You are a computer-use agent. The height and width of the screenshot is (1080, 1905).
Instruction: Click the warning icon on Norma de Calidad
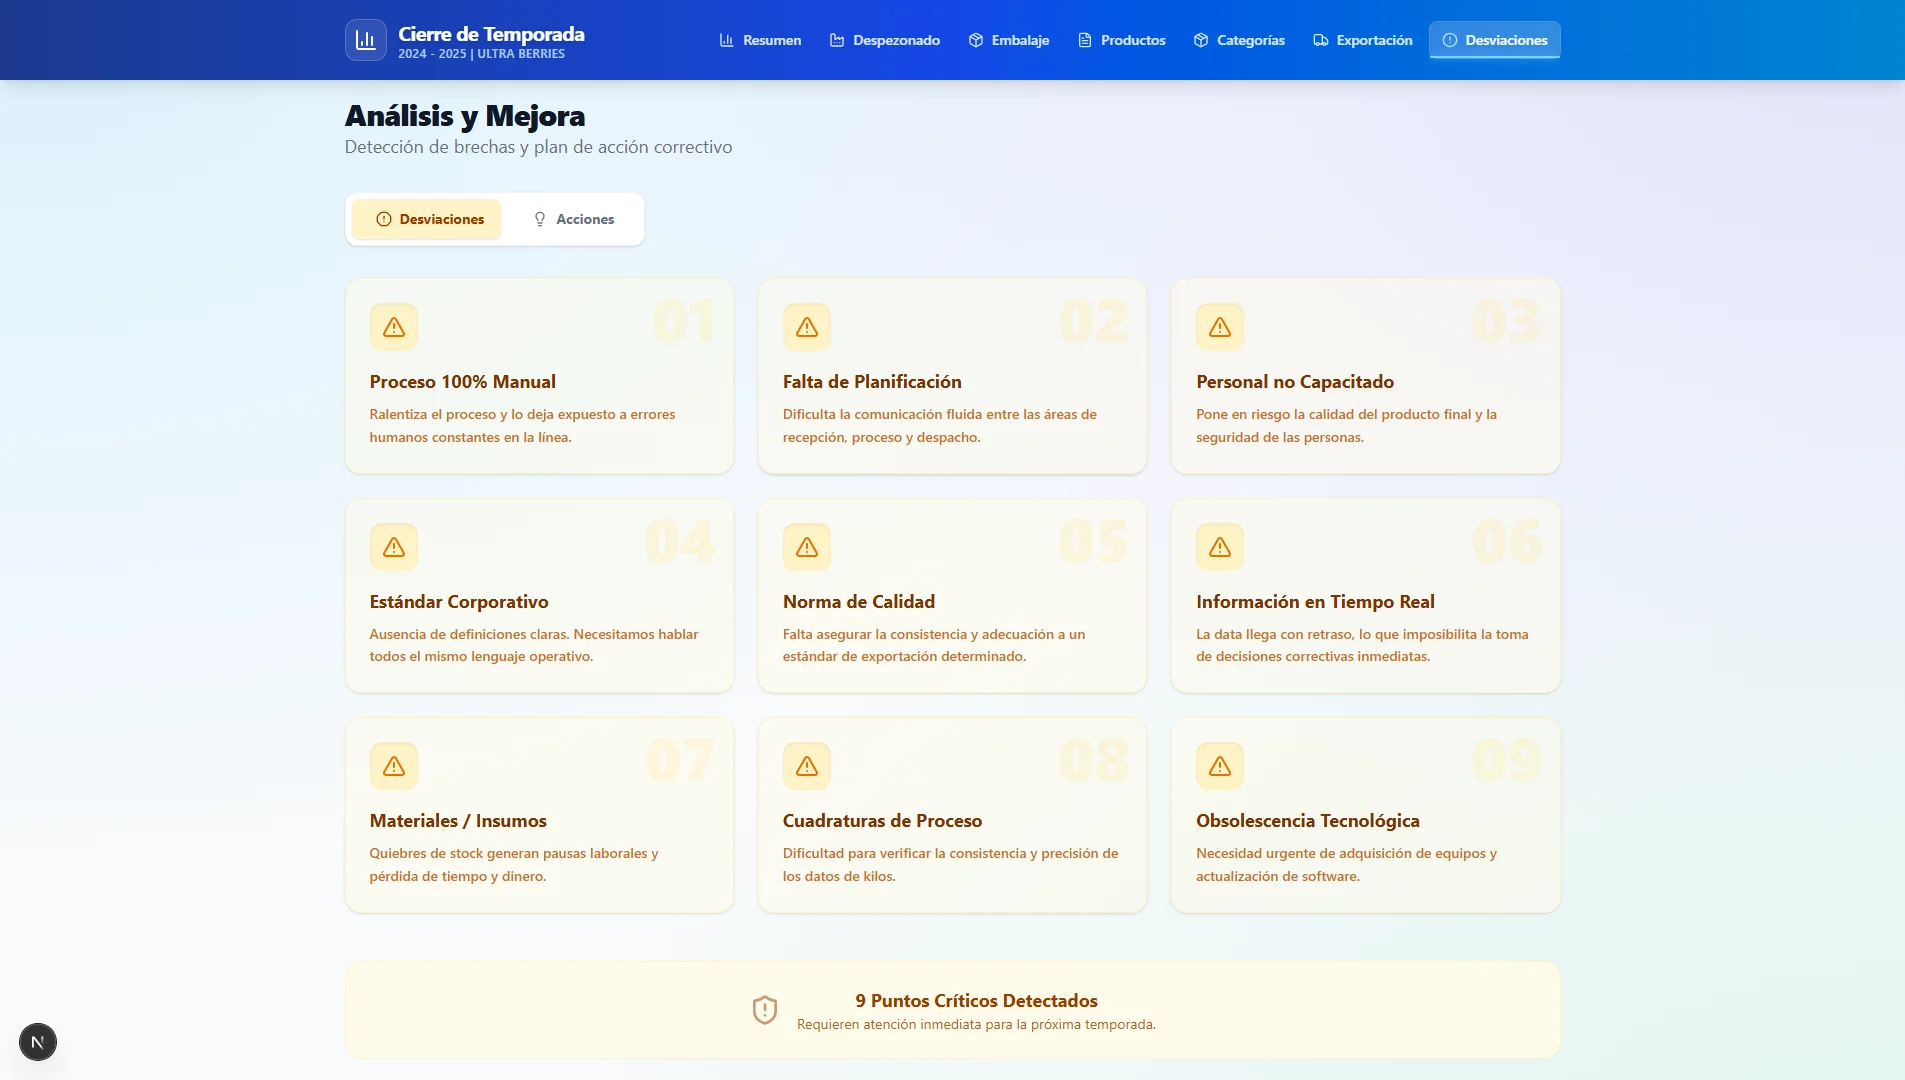pos(807,546)
